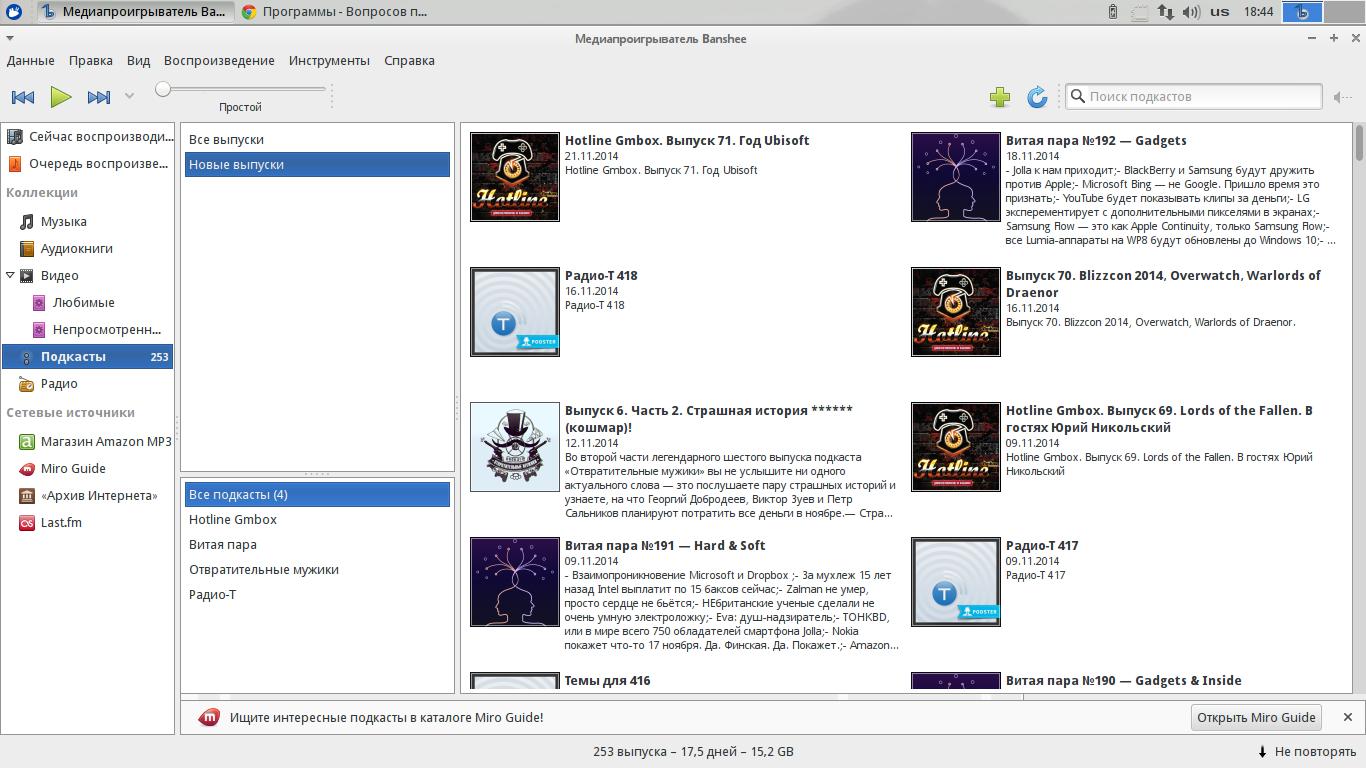The height and width of the screenshot is (768, 1366).
Task: Open the Непросмотренные video playlist
Action: (88, 330)
